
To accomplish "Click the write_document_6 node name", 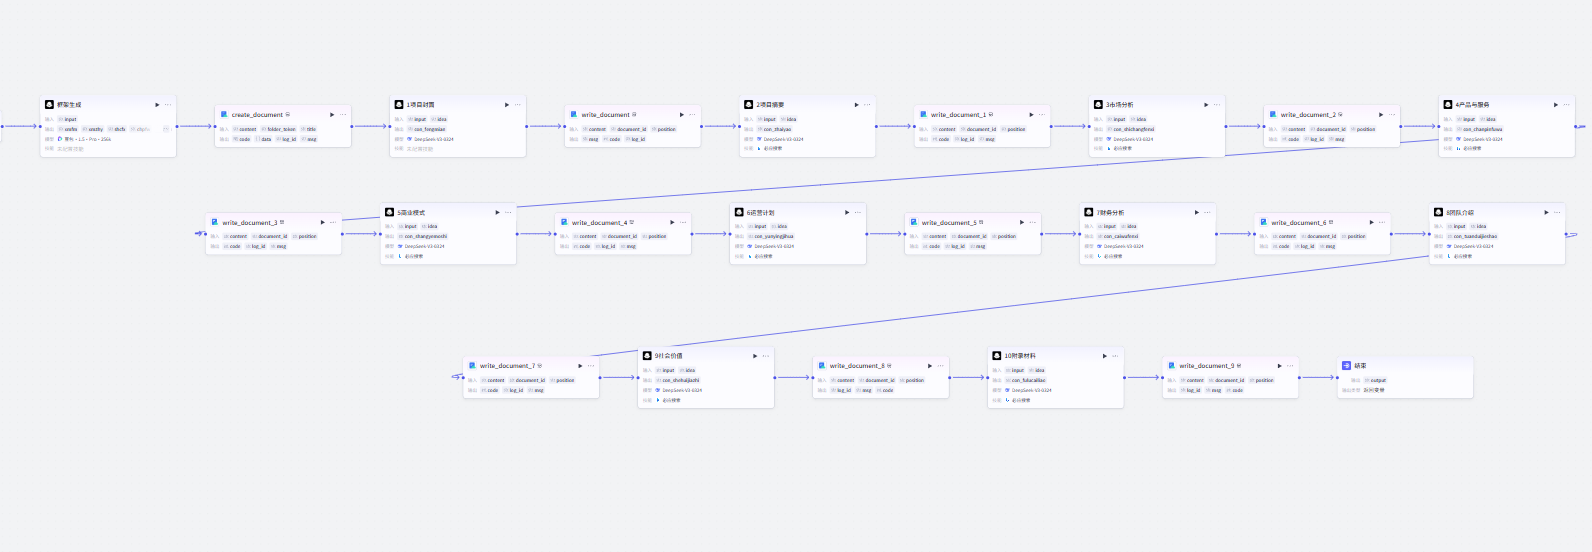I will (x=1298, y=222).
